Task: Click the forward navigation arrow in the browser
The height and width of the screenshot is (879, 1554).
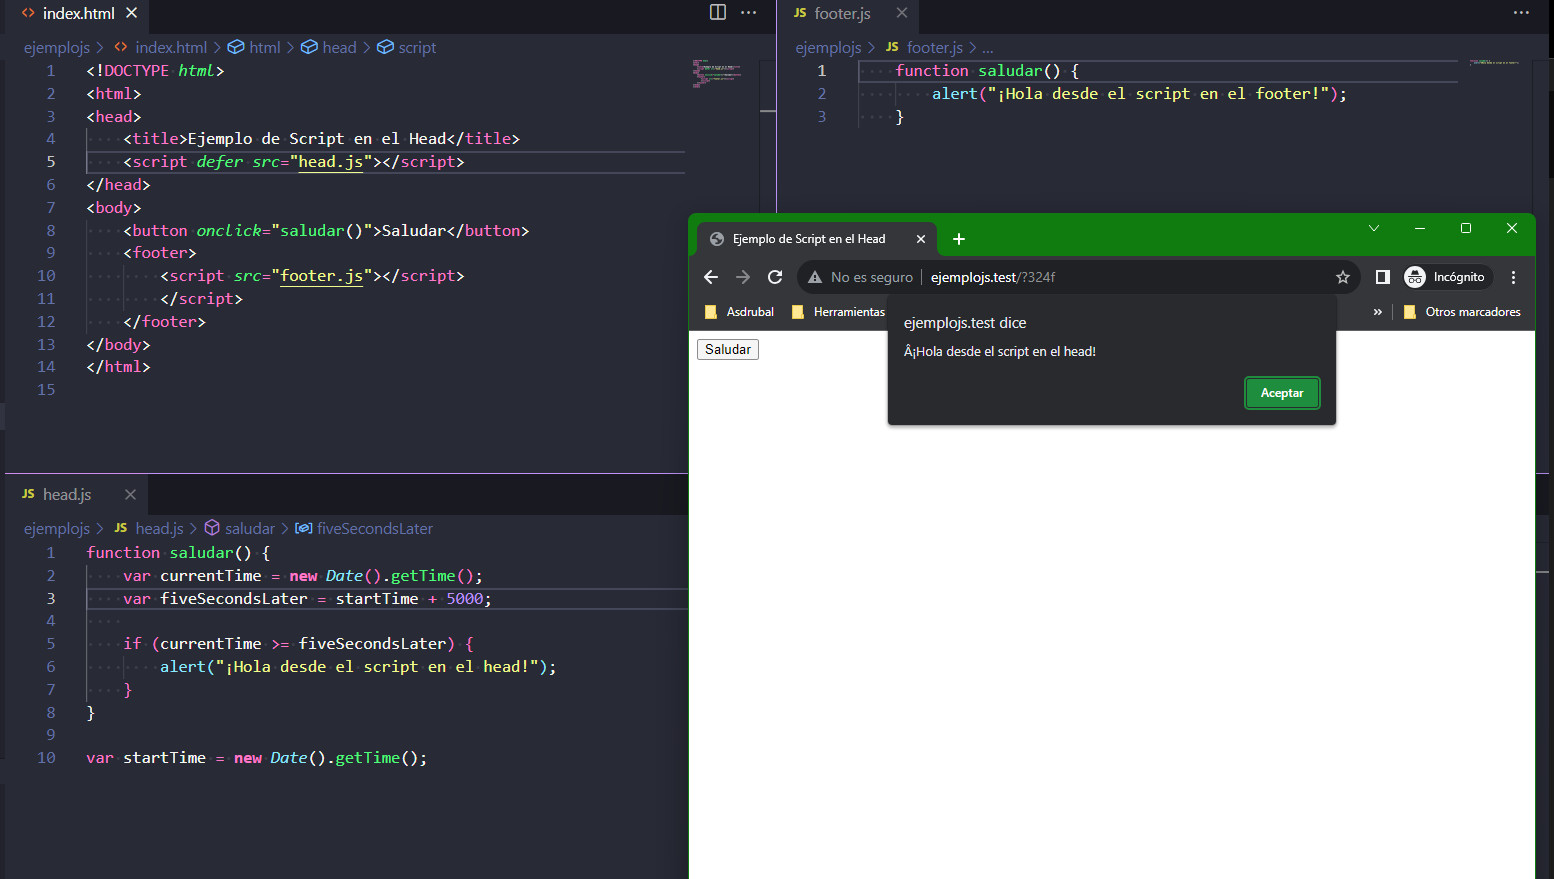Action: pyautogui.click(x=743, y=277)
